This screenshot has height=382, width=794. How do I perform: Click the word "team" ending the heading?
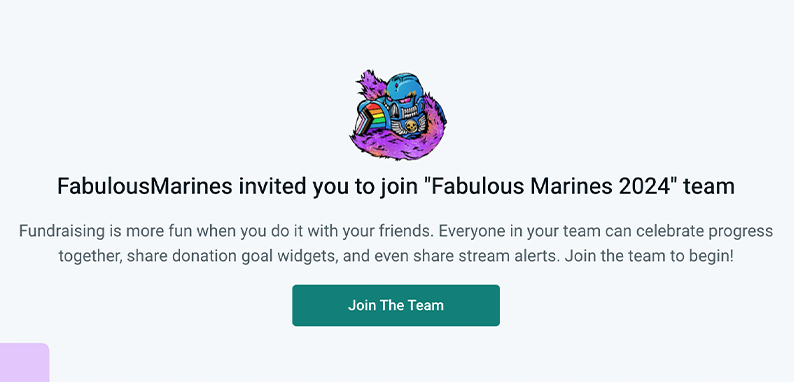pyautogui.click(x=709, y=186)
